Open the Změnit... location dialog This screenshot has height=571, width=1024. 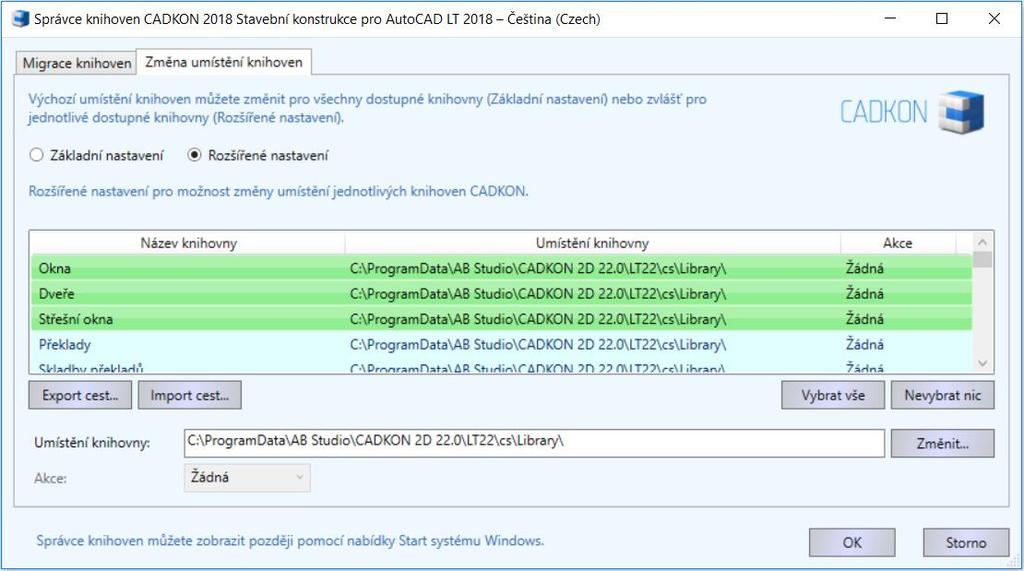point(942,444)
